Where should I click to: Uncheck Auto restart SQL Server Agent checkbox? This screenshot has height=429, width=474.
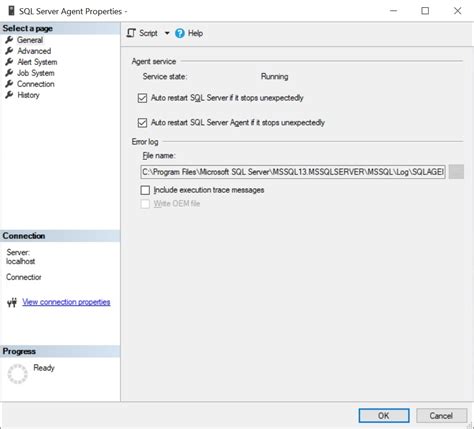click(142, 123)
